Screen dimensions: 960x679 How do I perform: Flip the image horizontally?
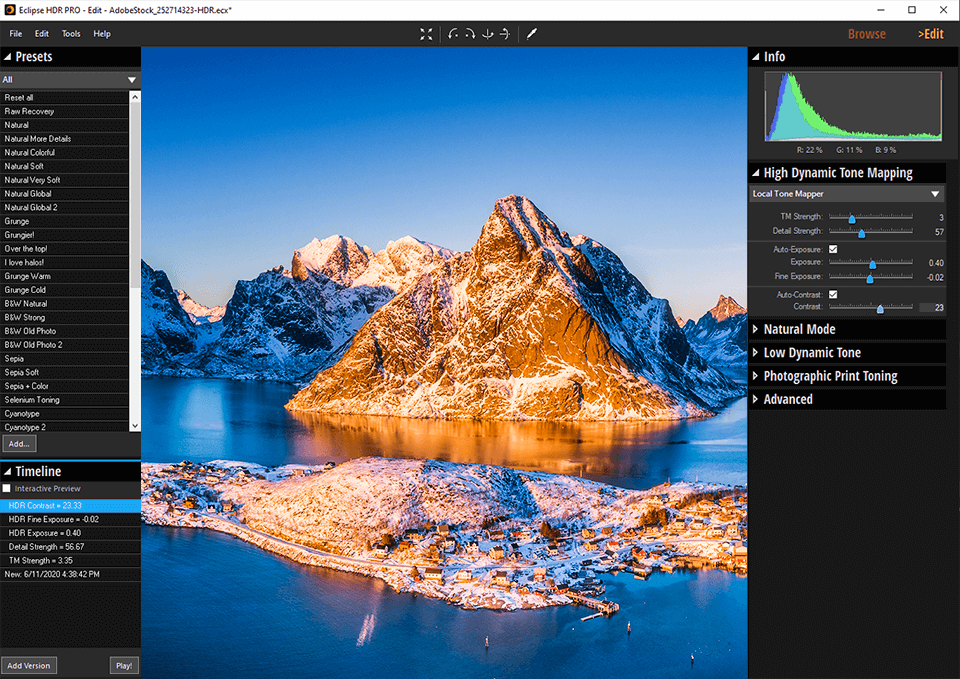coord(504,33)
